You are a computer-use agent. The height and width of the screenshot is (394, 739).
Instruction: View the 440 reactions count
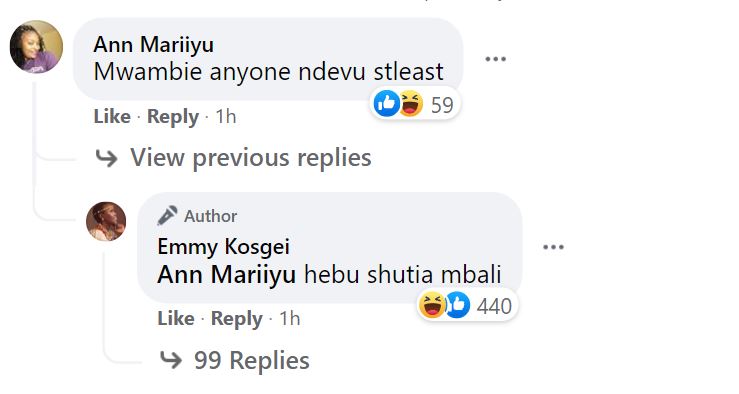click(494, 306)
